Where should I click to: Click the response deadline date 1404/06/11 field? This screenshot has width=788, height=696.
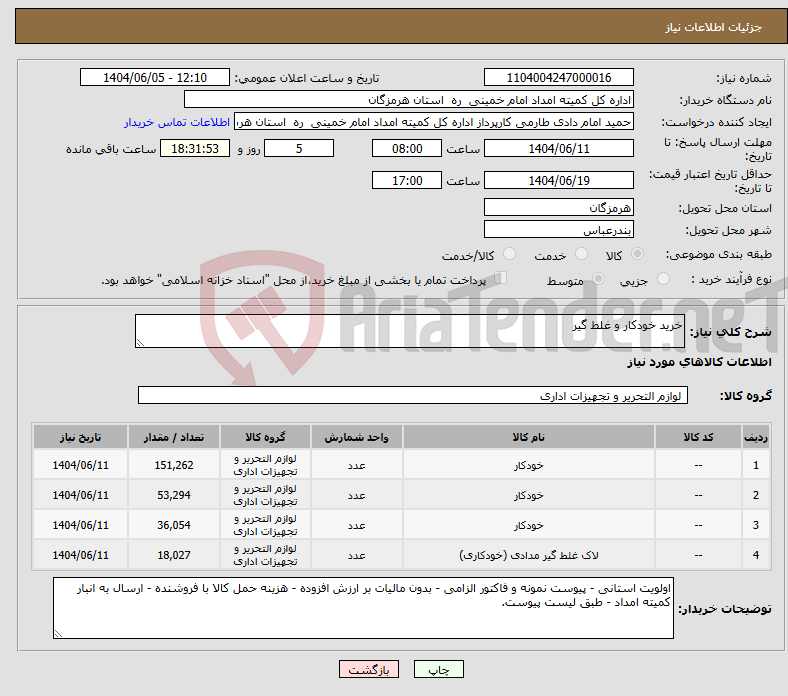(558, 148)
